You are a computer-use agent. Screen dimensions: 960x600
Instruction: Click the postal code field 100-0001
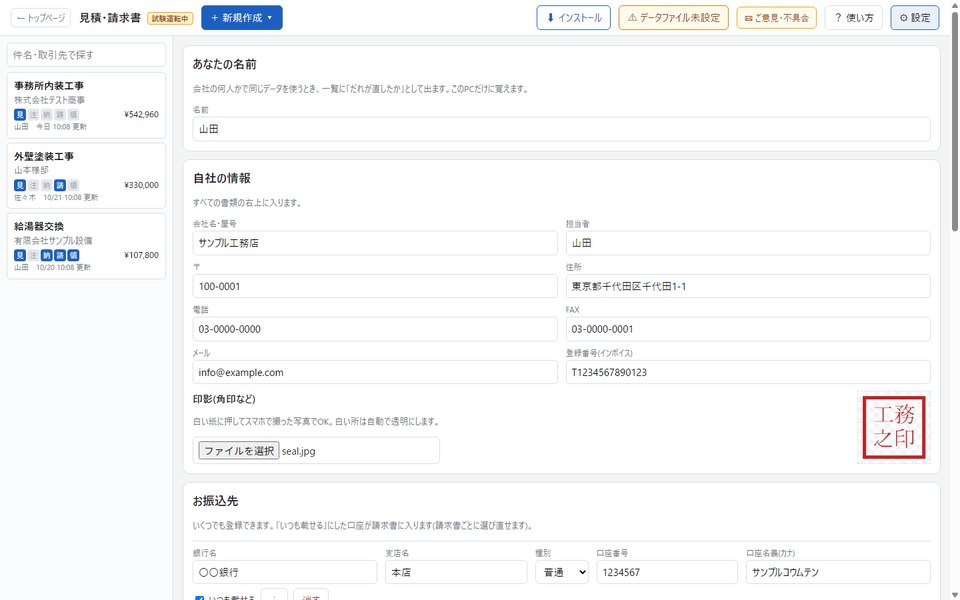point(375,286)
